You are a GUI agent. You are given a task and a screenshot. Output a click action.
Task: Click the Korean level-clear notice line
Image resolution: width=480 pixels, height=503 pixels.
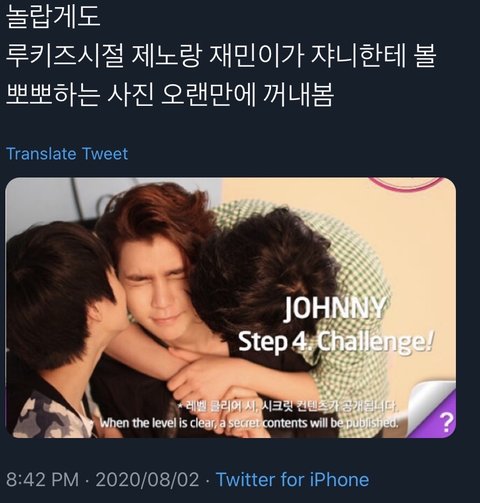point(287,406)
